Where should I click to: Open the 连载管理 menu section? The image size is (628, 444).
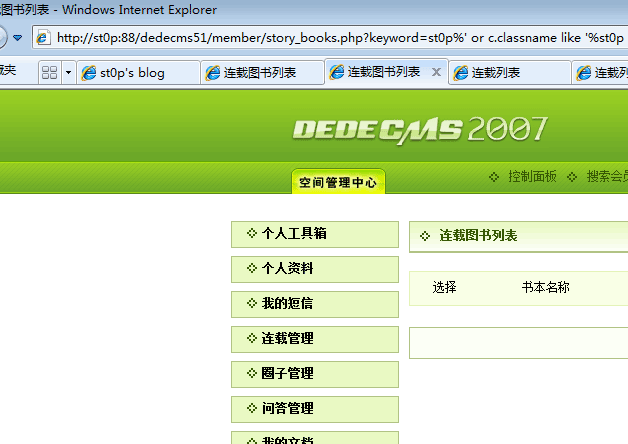point(315,339)
